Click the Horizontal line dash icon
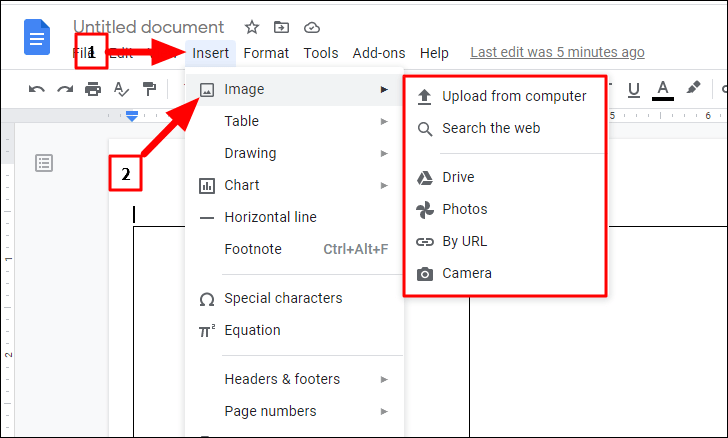 point(207,217)
